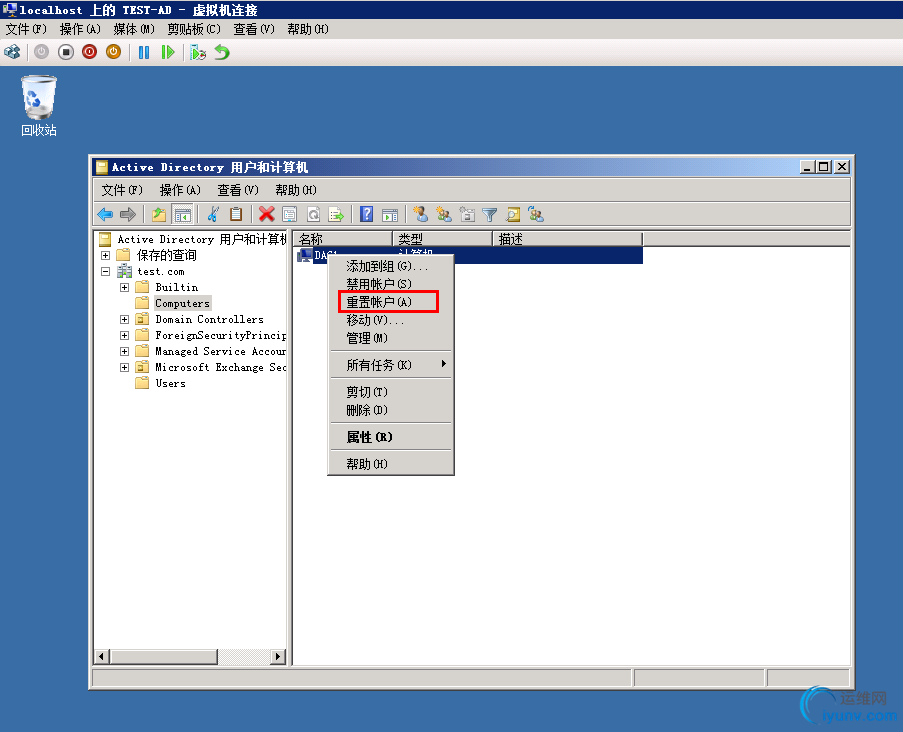Screen dimensions: 903x732
Task: Pause the virtual machine
Action: 144,52
